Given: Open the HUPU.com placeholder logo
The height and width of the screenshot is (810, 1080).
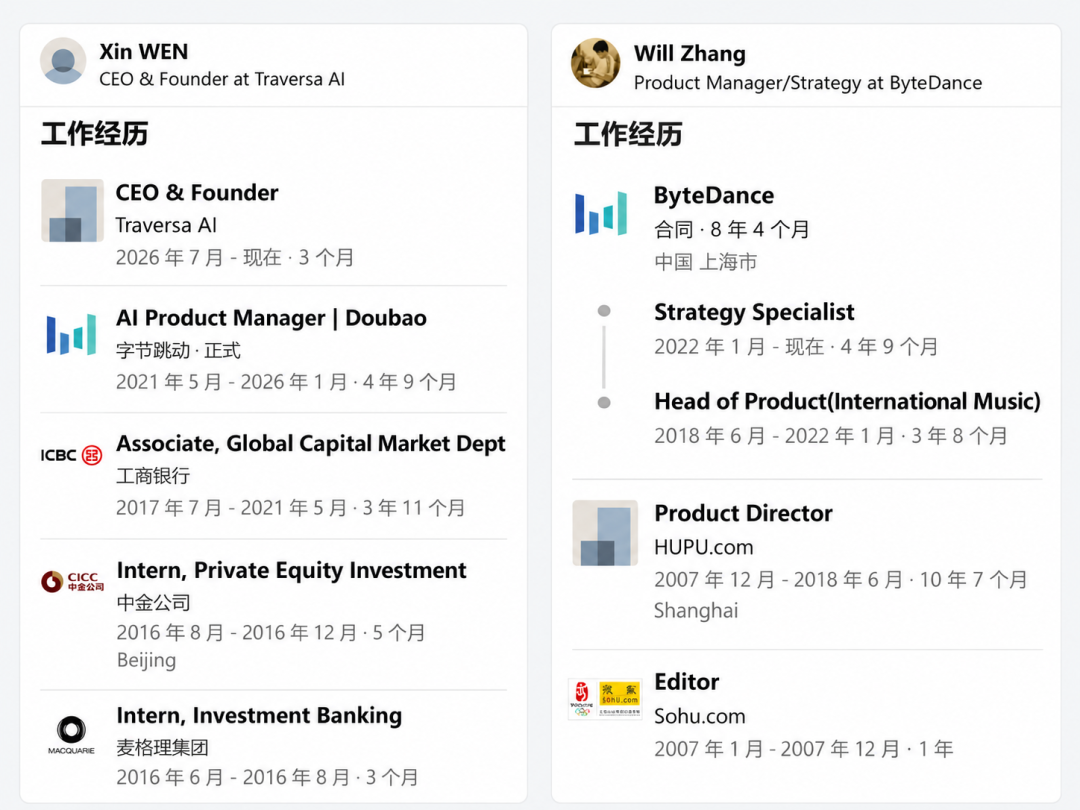Looking at the screenshot, I should (605, 533).
